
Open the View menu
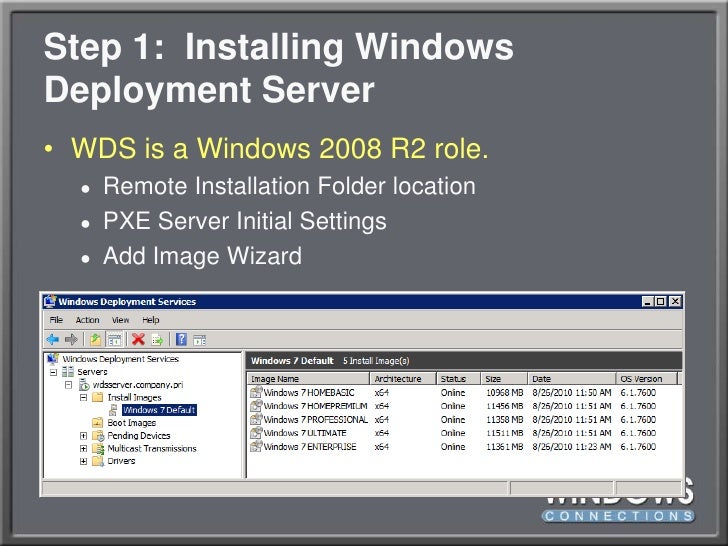(120, 320)
